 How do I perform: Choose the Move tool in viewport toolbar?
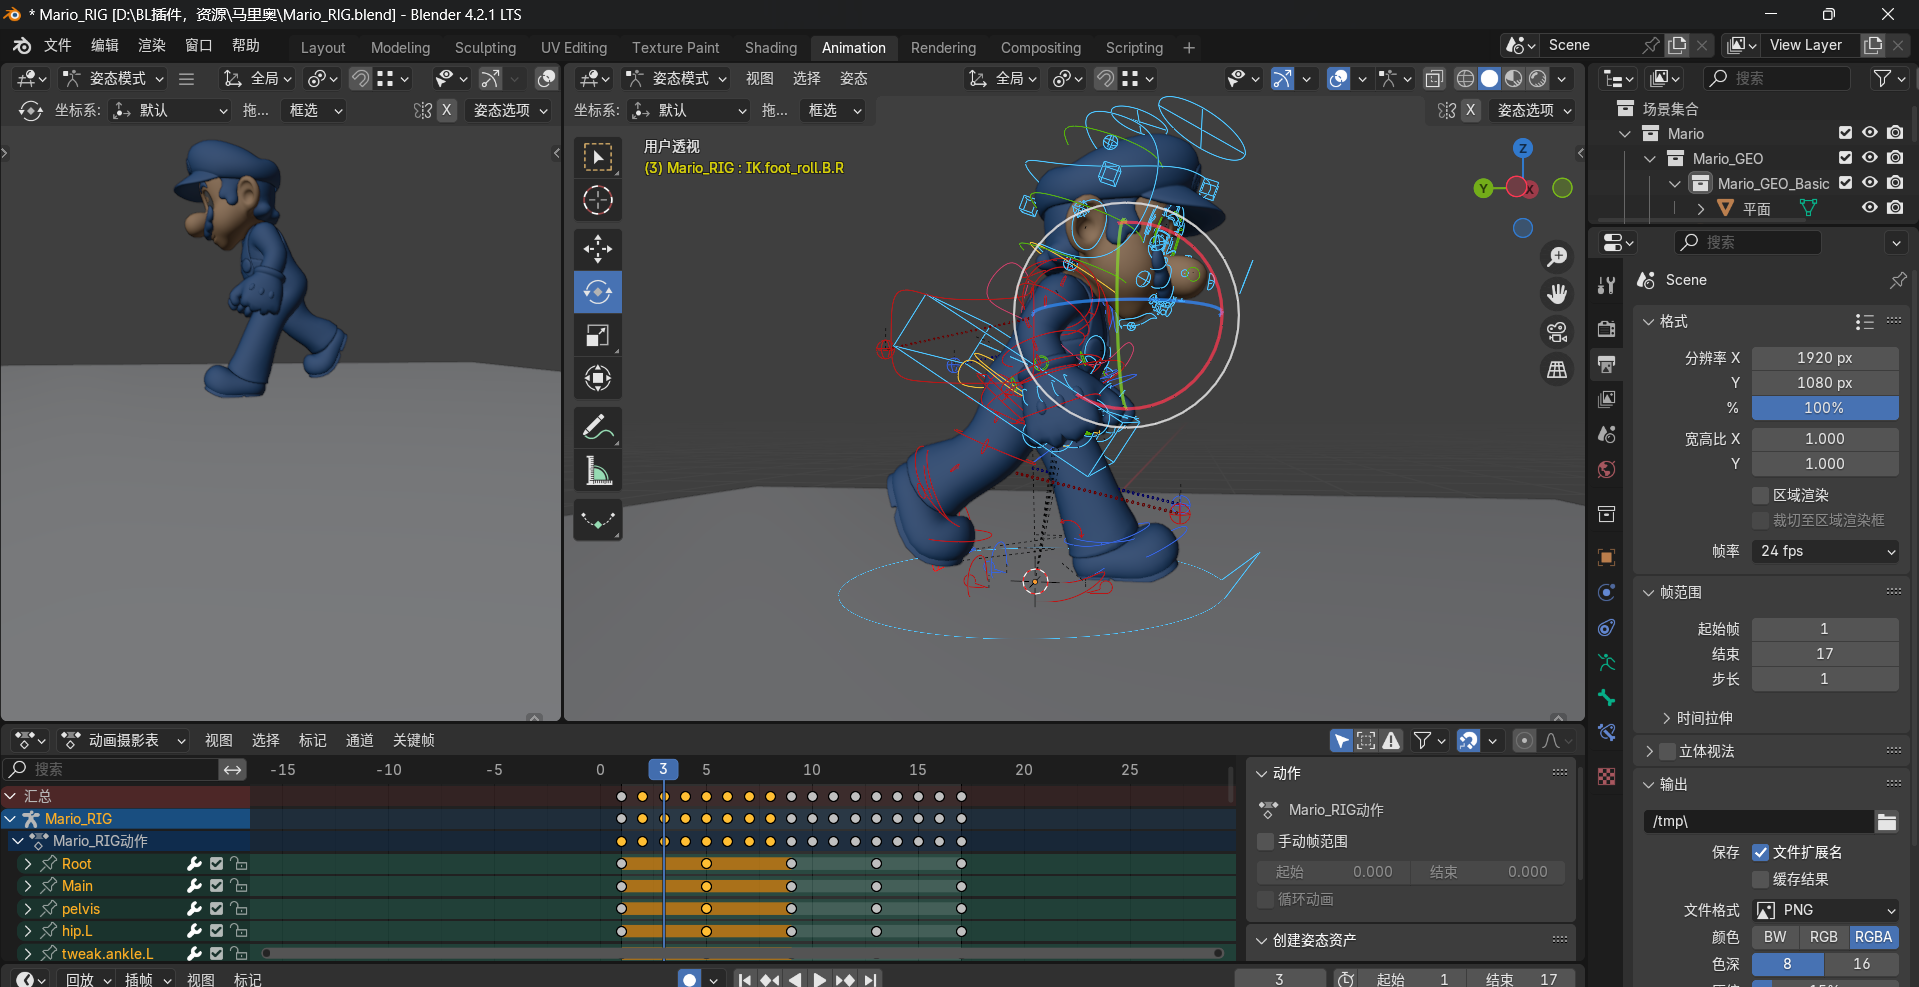point(598,248)
